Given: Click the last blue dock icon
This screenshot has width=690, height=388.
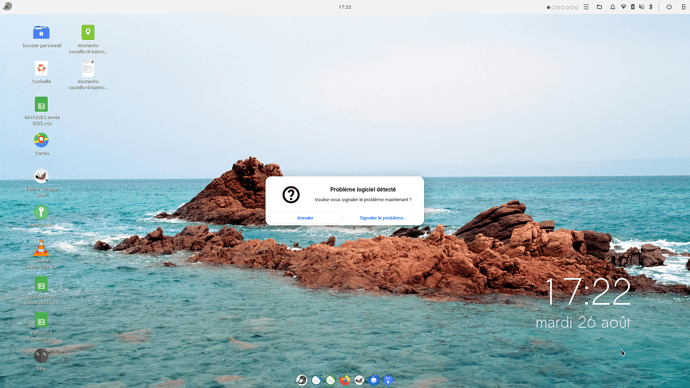Looking at the screenshot, I should pos(388,380).
